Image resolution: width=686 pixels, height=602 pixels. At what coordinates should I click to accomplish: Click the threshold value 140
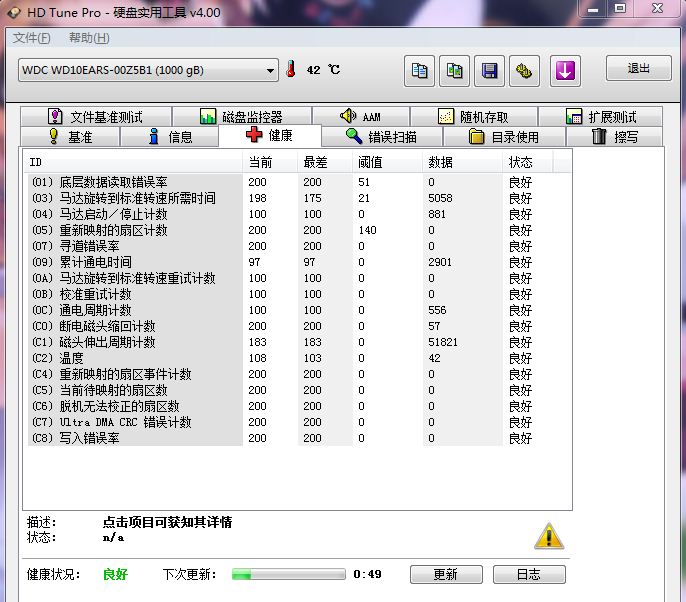367,230
